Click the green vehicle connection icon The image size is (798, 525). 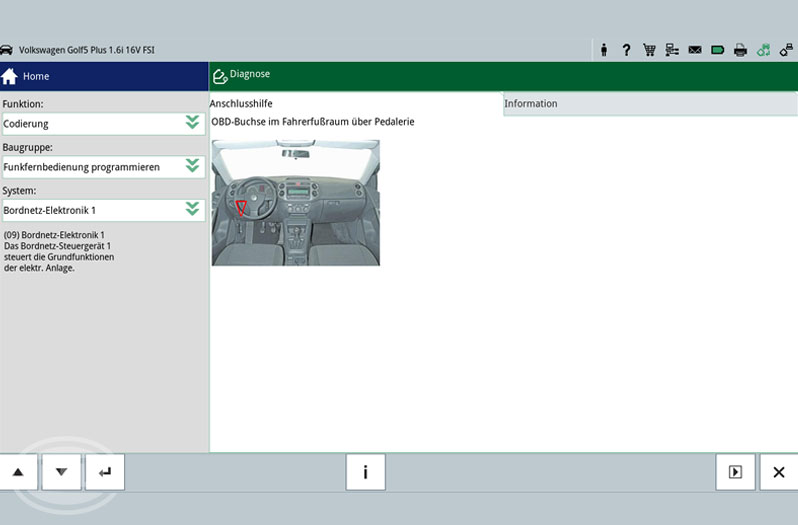click(764, 50)
